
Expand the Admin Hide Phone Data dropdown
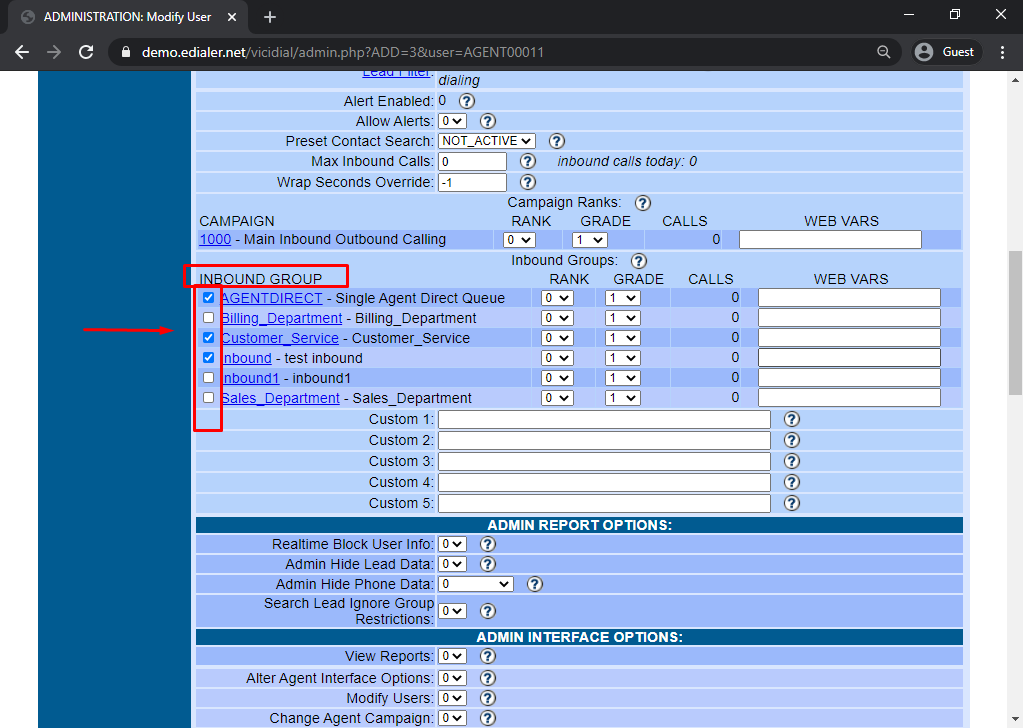tap(476, 584)
